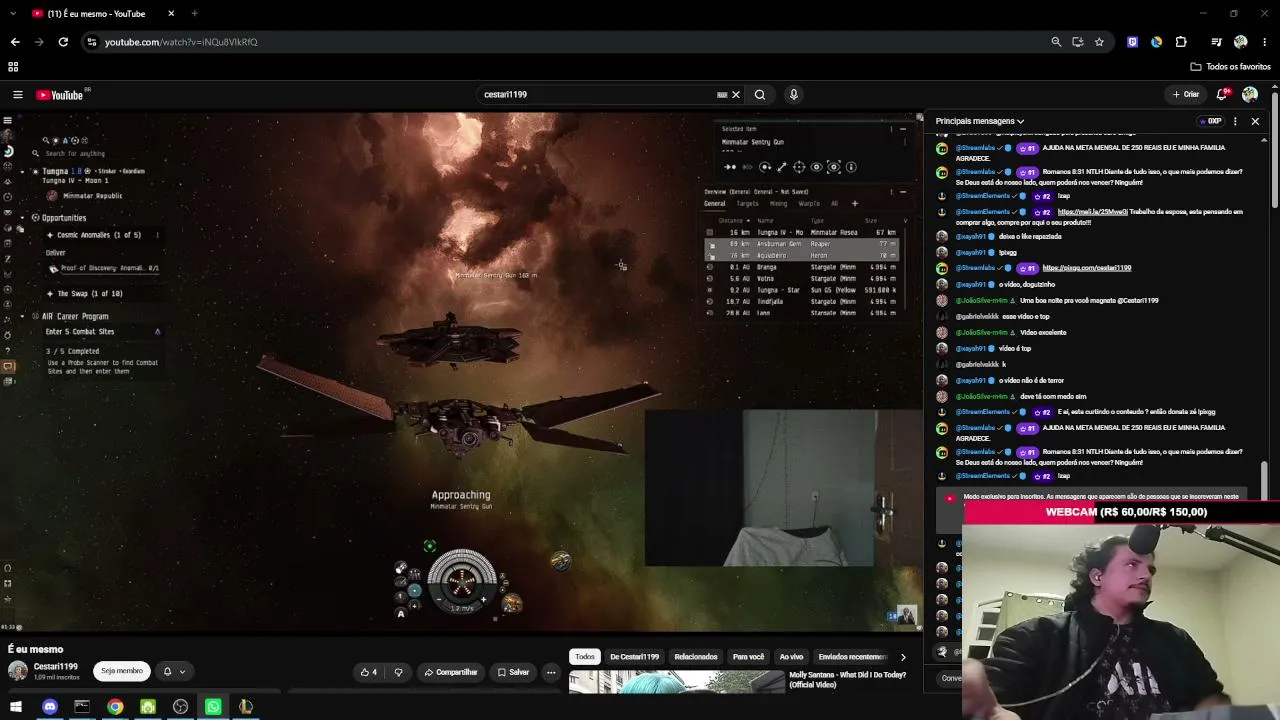Open the chat options three-dot menu

pos(1236,121)
